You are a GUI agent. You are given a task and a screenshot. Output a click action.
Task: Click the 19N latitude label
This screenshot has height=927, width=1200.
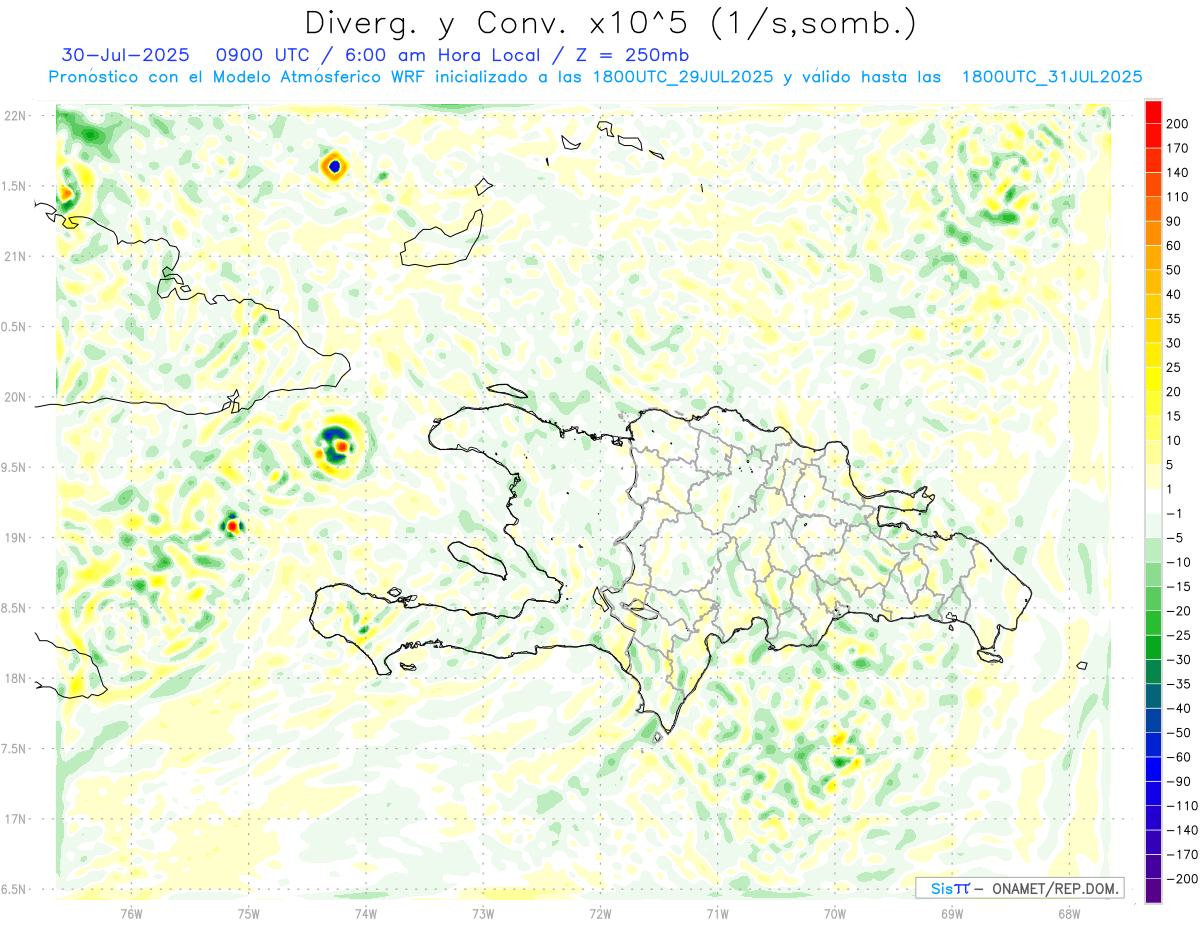(16, 537)
